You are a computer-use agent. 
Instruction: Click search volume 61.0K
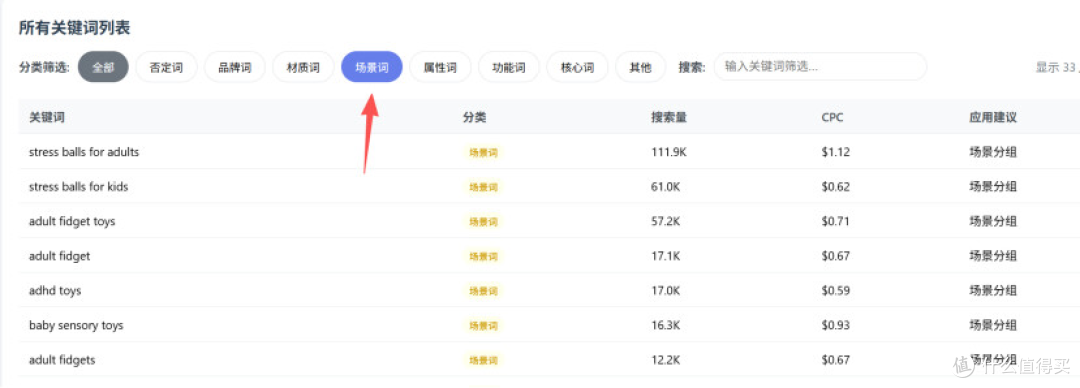pyautogui.click(x=666, y=187)
